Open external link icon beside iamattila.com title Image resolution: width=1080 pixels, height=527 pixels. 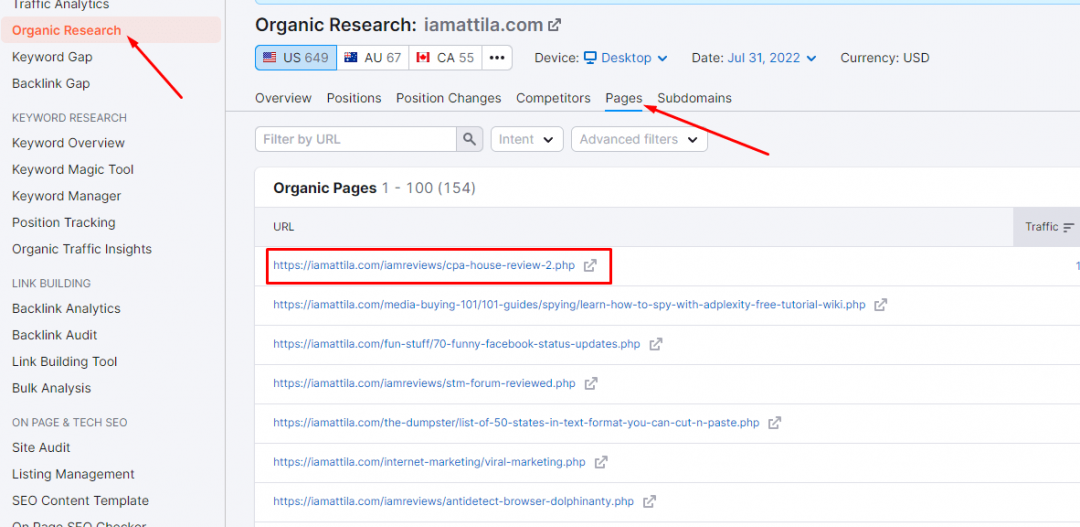(x=555, y=25)
